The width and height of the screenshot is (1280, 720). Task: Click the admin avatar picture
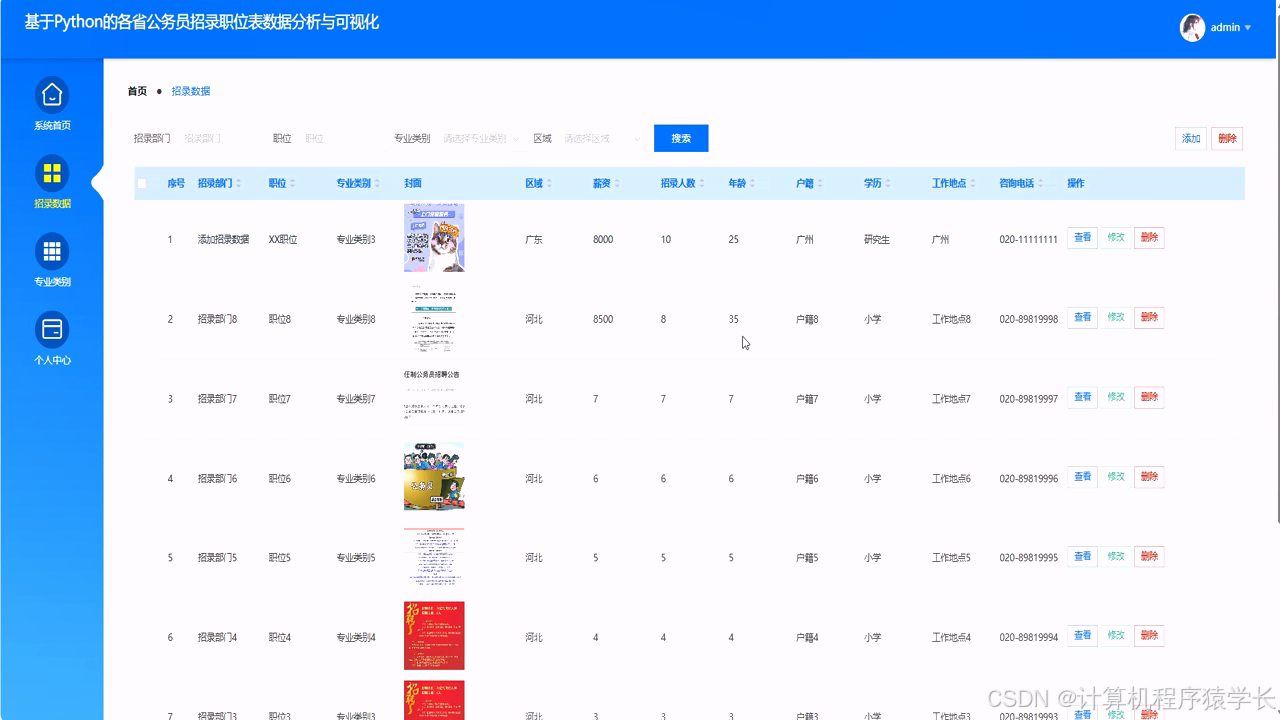pyautogui.click(x=1192, y=28)
